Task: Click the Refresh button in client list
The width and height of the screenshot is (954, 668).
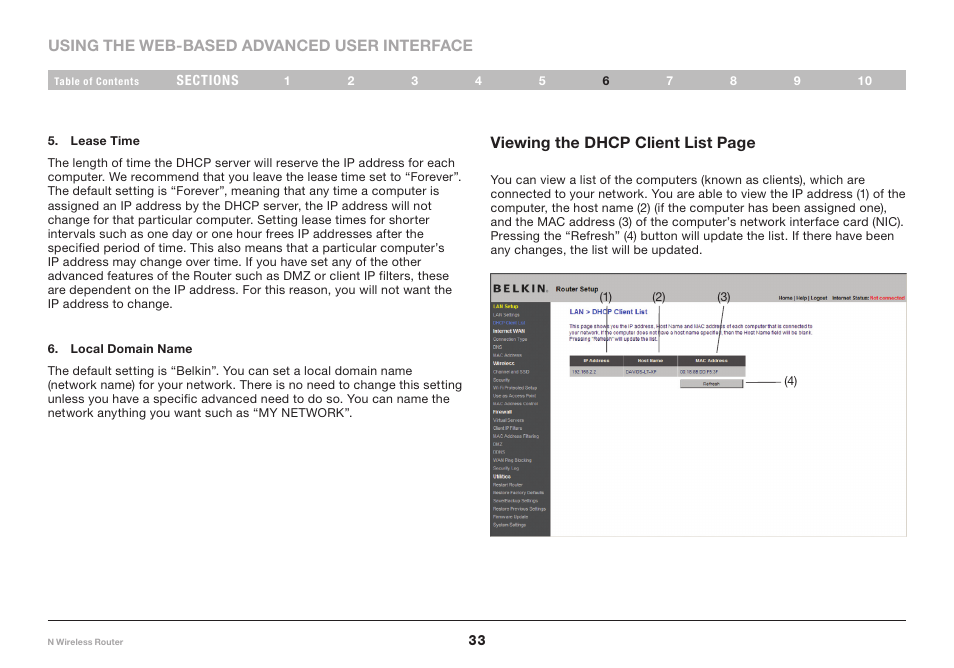Action: [x=711, y=384]
